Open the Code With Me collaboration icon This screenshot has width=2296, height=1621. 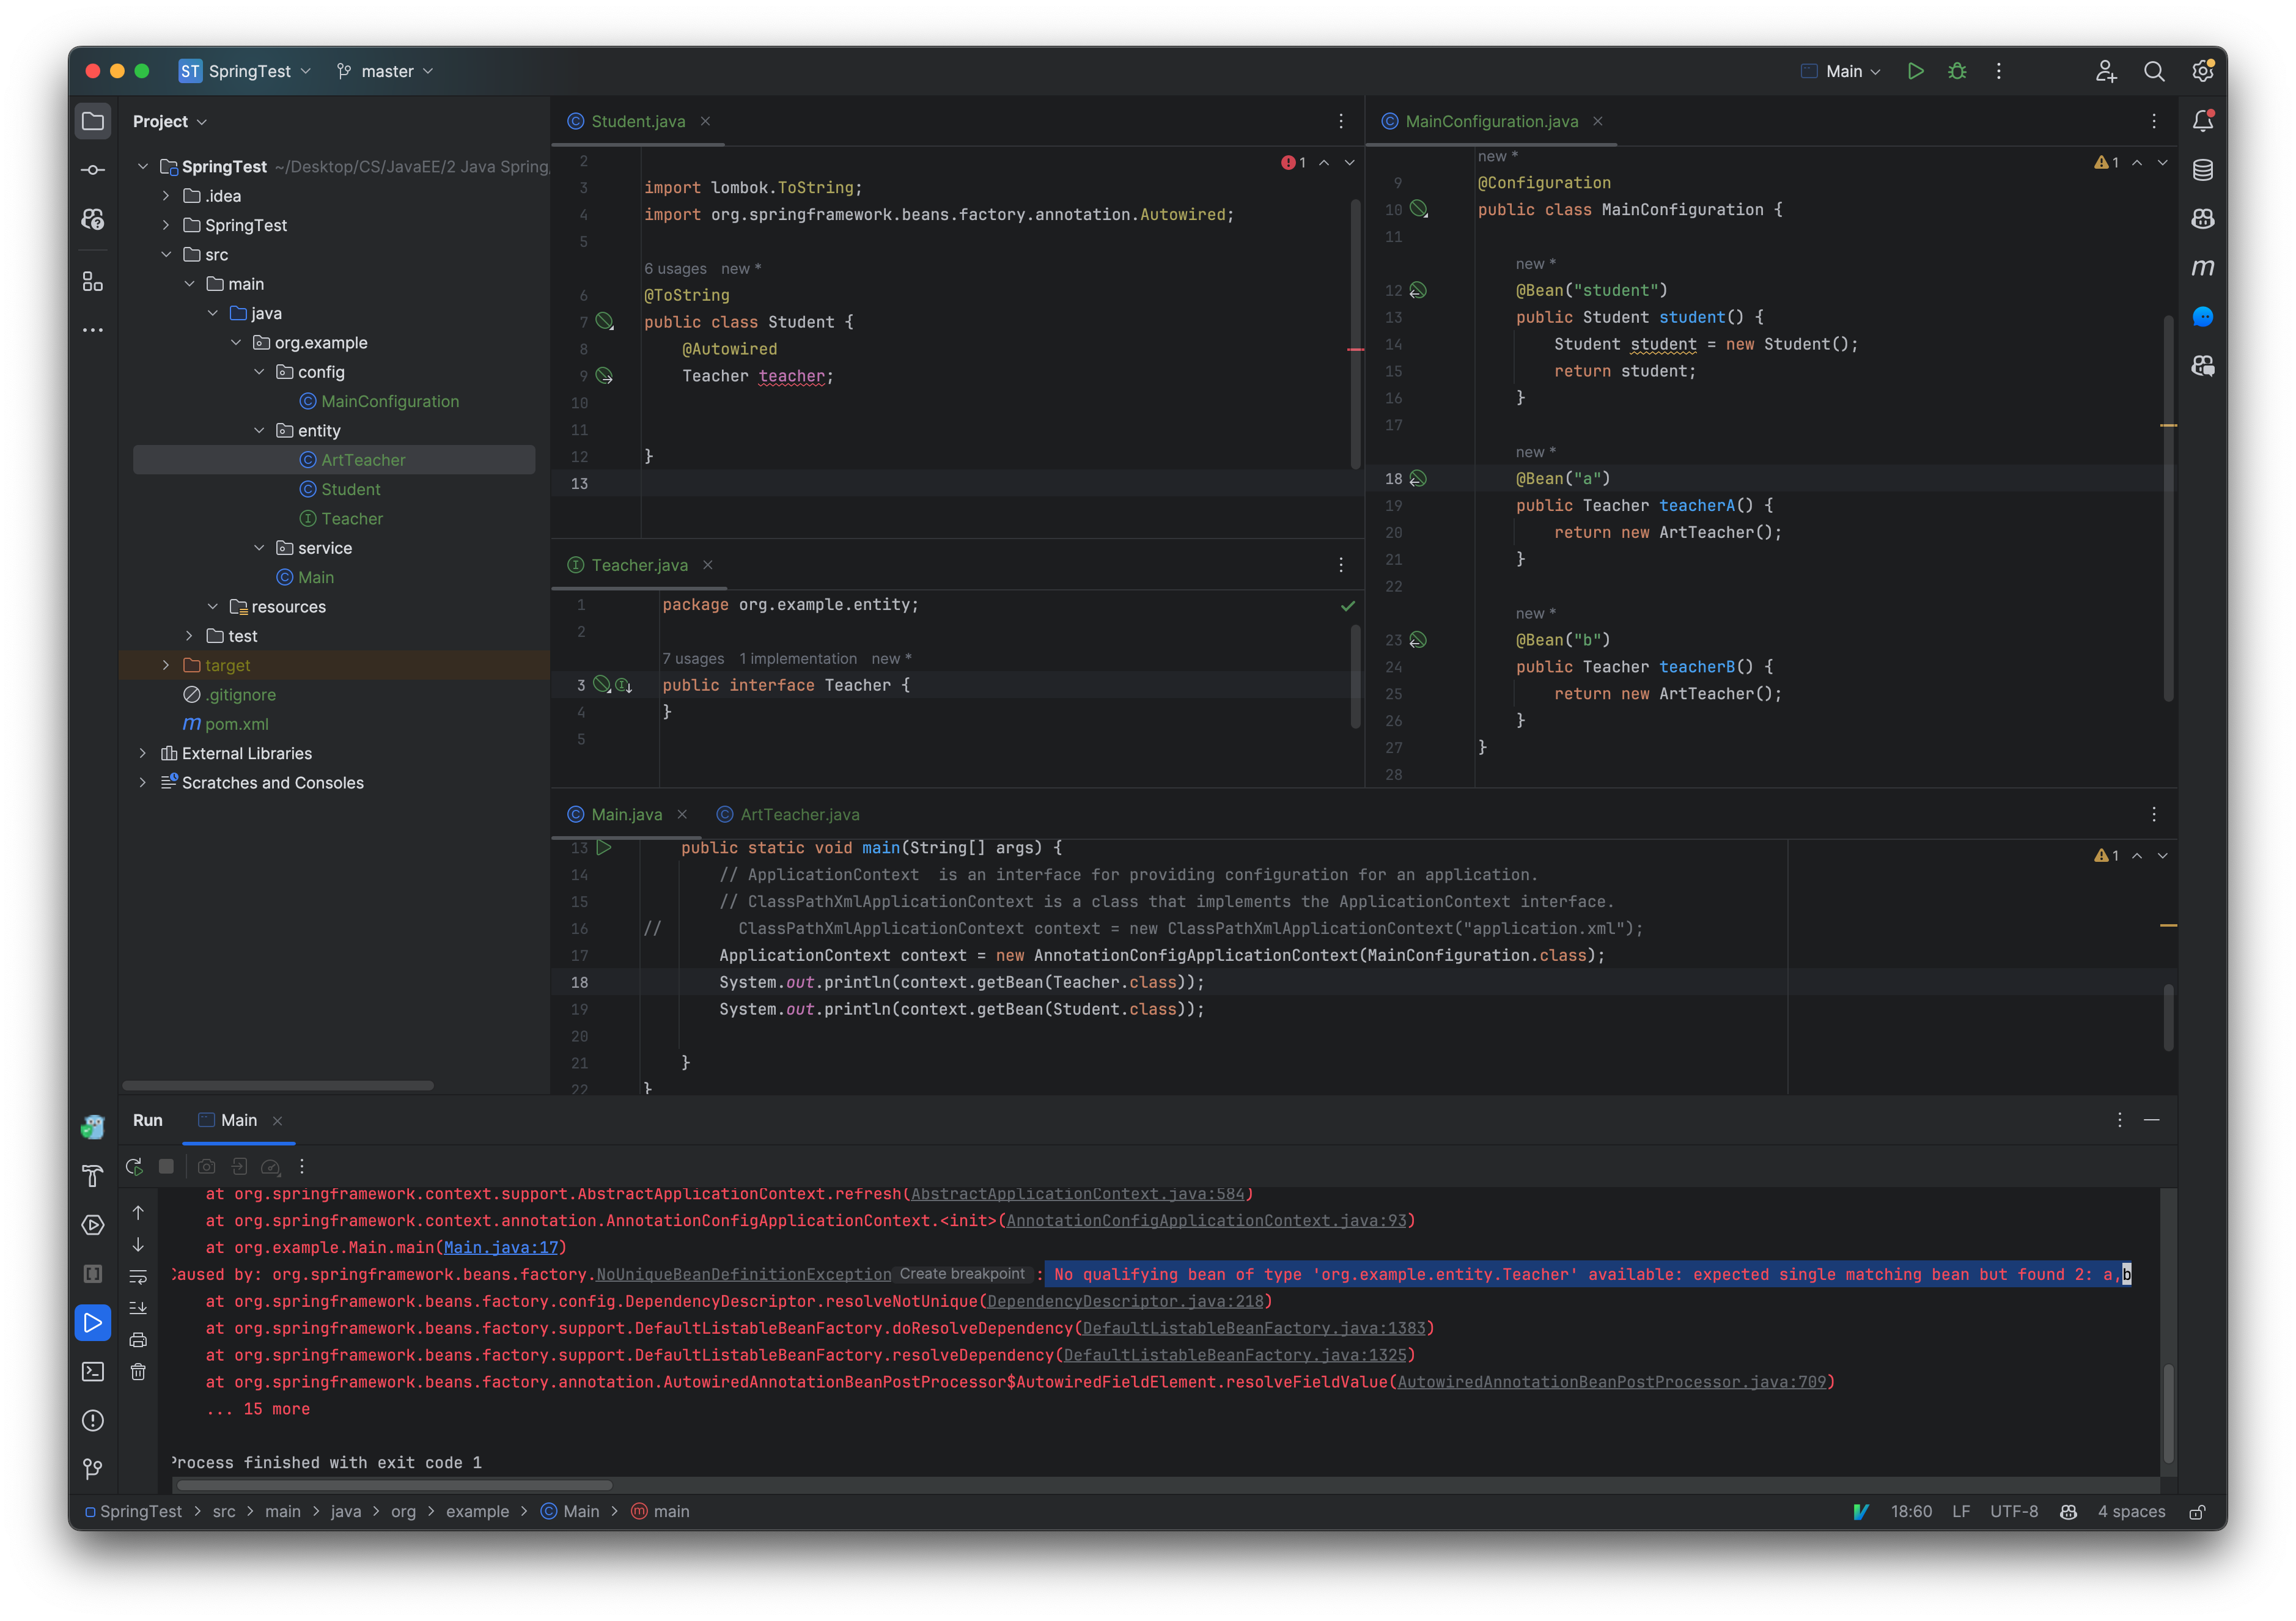(2105, 71)
